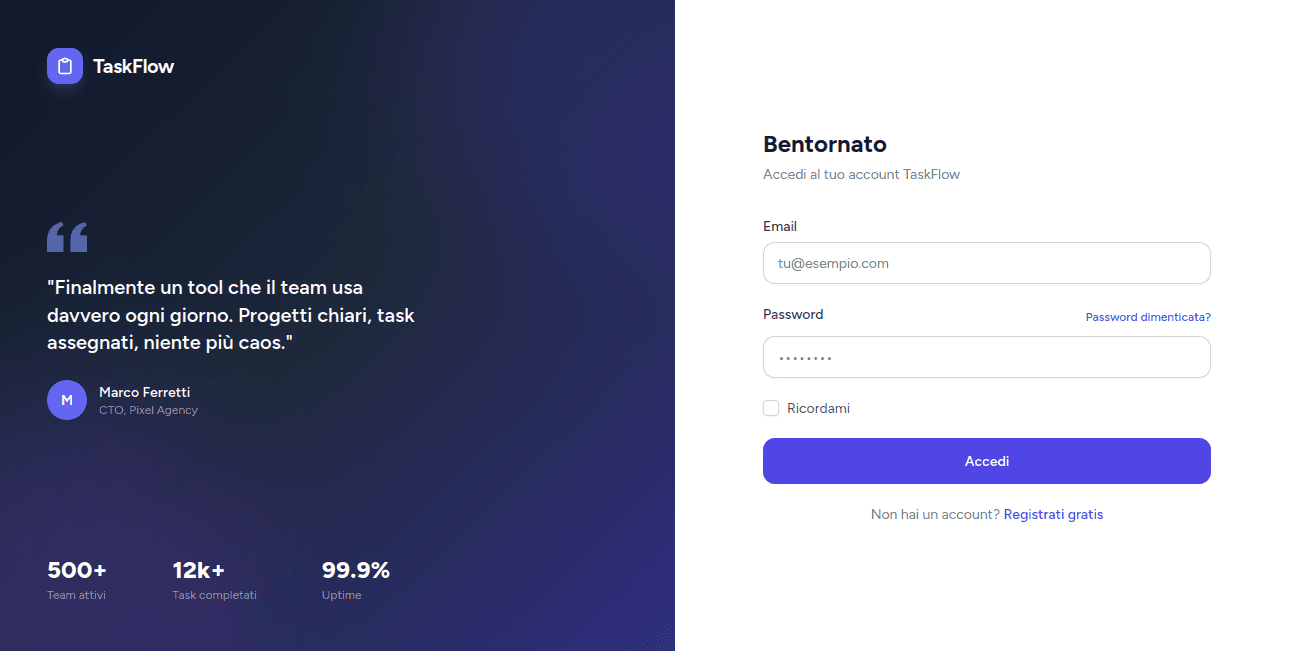Screen dimensions: 1293x651
Task: Click the TaskFlow clipboard logo icon
Action: click(65, 66)
